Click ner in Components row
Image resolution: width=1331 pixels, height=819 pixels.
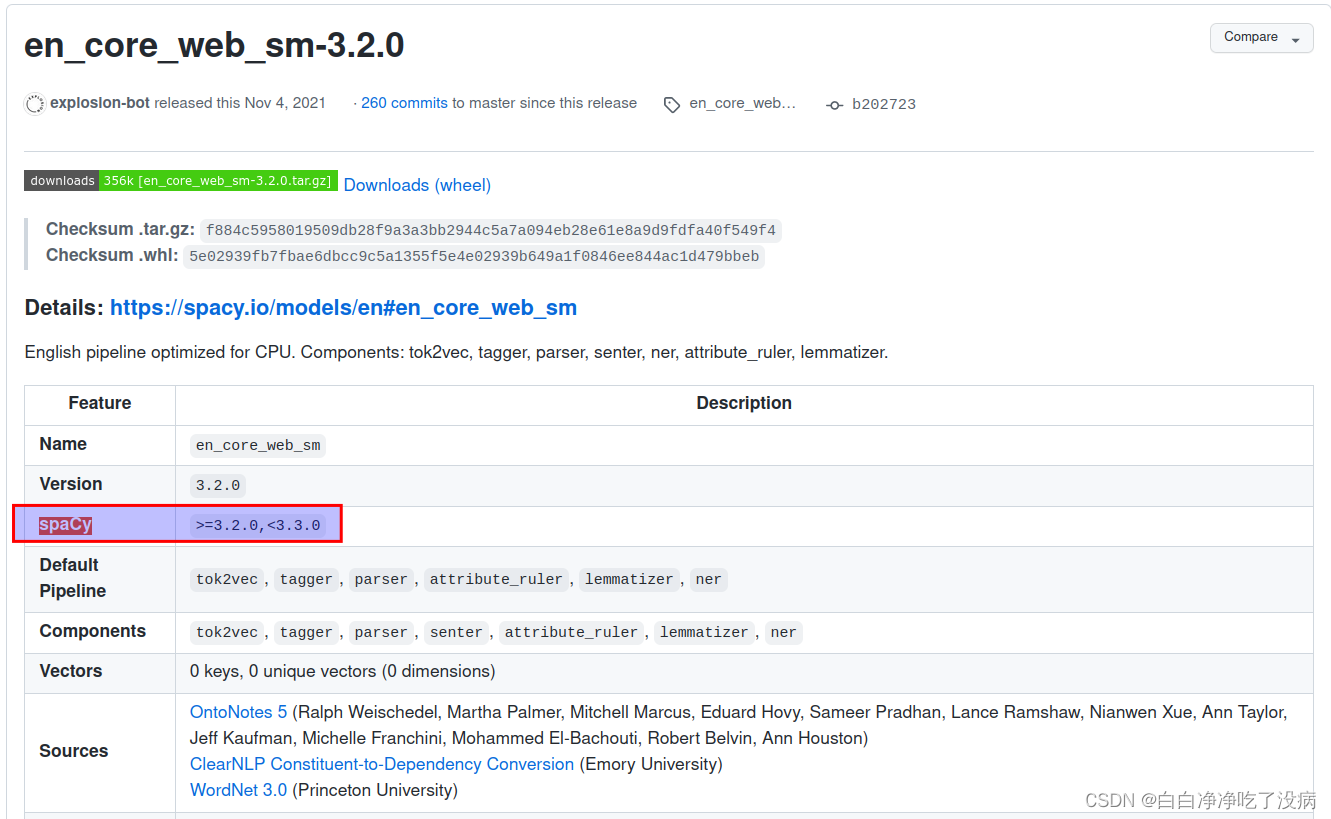(x=783, y=632)
